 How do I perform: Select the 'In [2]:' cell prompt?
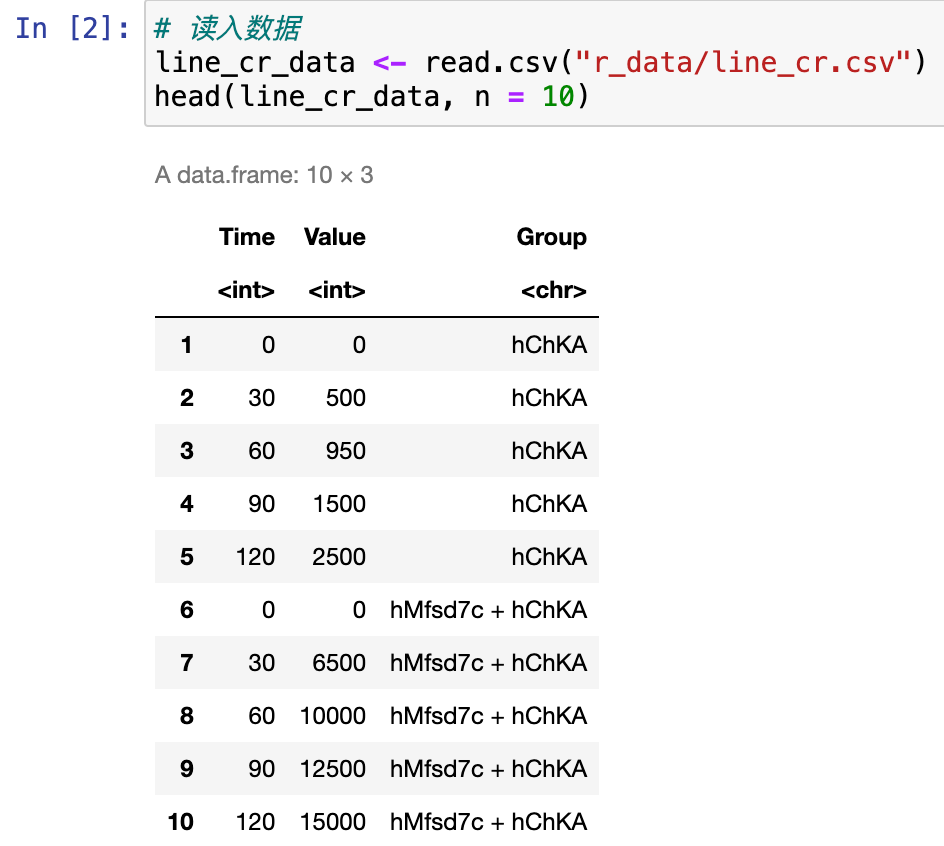[72, 28]
